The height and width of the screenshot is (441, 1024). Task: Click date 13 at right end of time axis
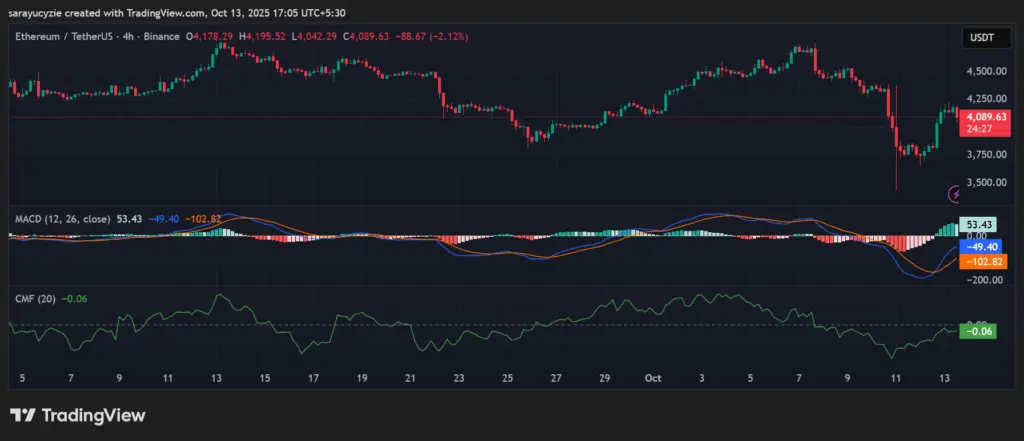click(943, 379)
